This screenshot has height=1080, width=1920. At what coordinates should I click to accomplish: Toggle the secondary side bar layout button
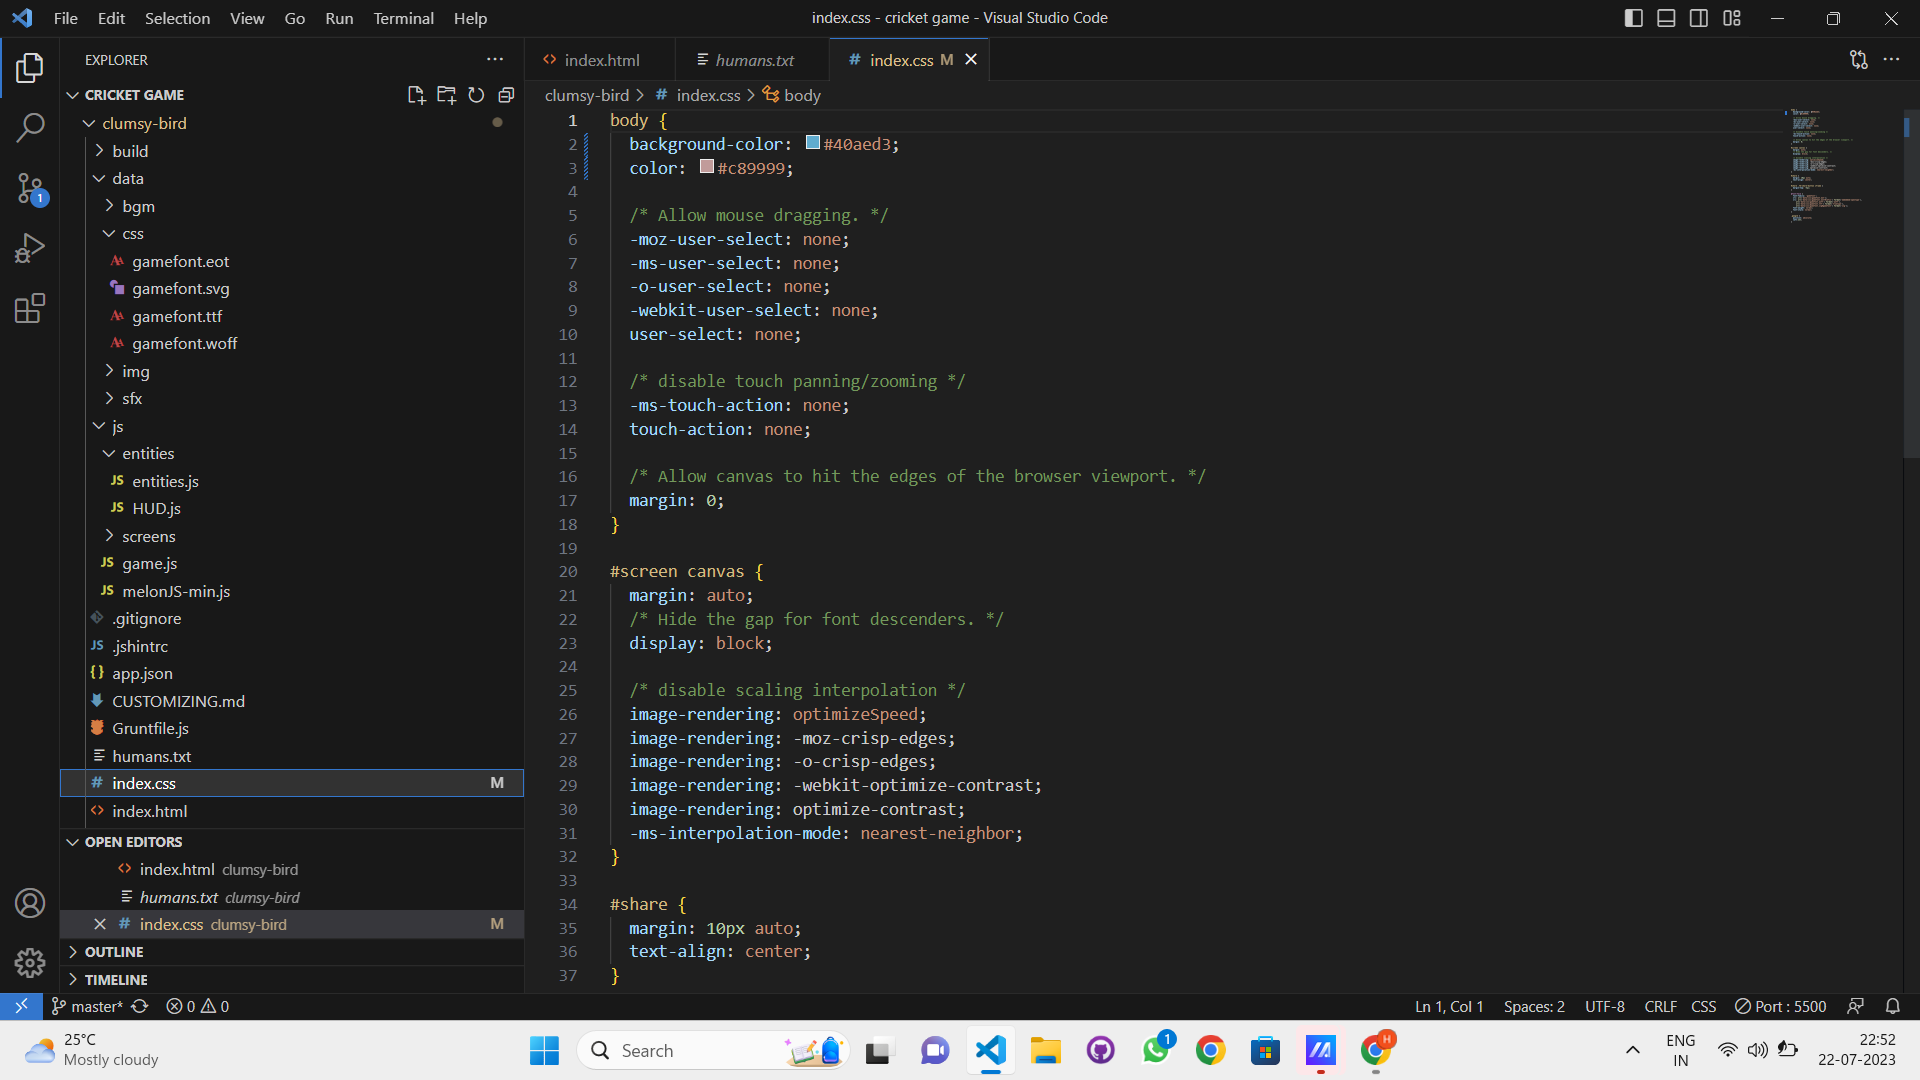(x=1699, y=18)
